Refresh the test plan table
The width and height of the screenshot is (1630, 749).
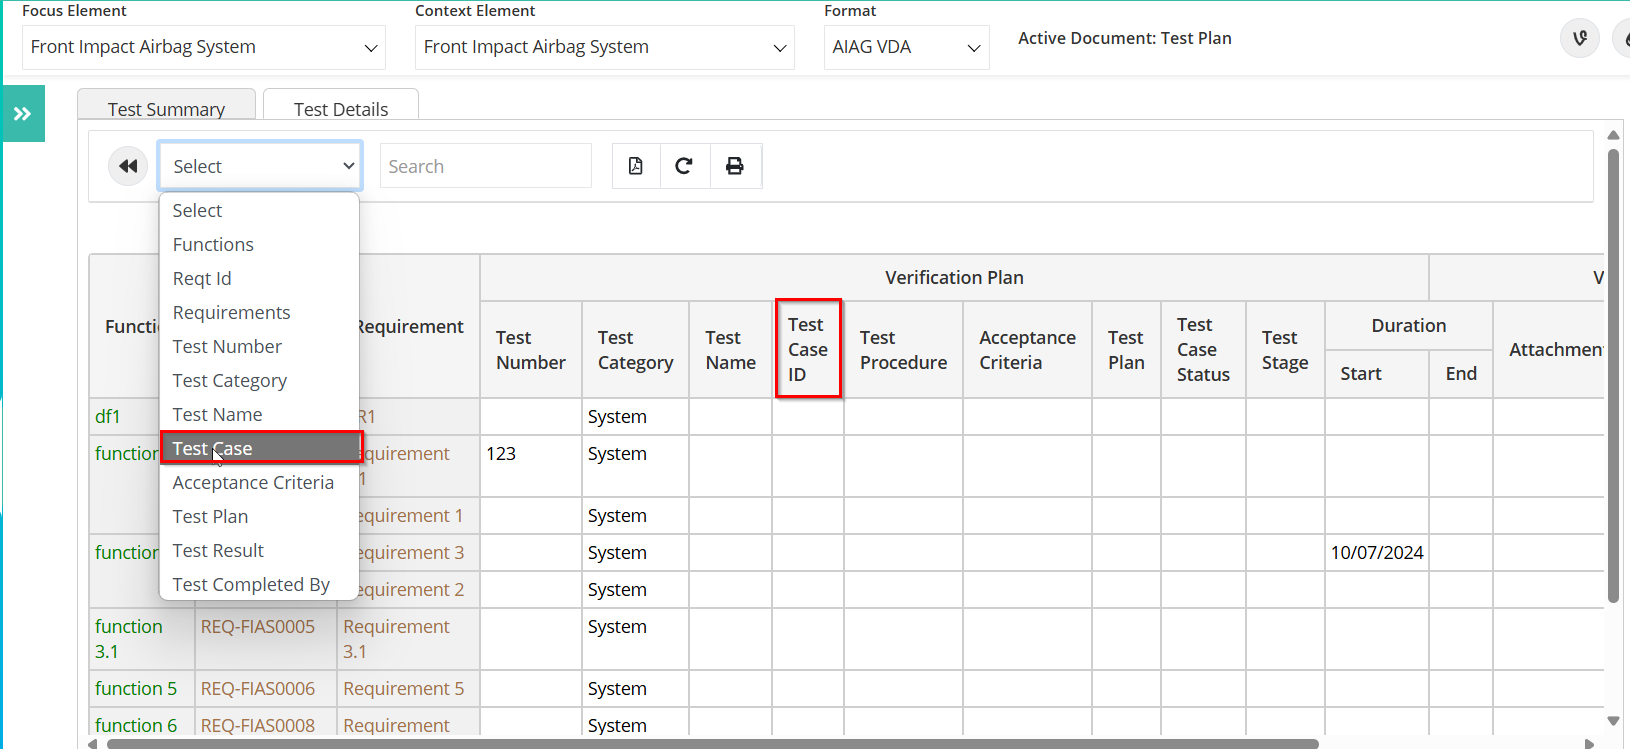[685, 166]
